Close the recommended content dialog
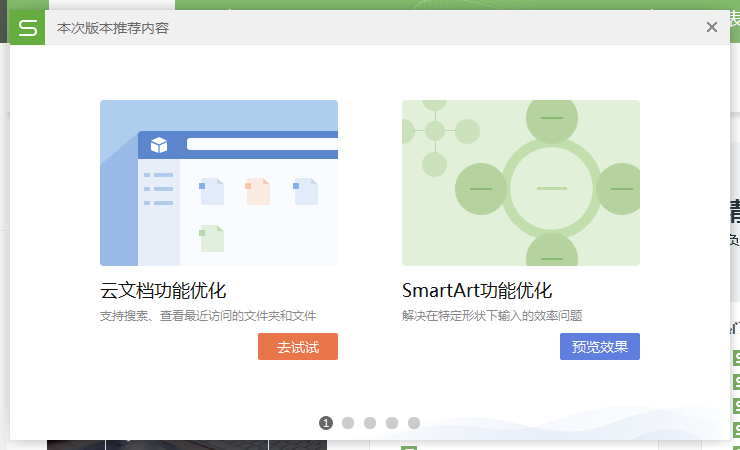The image size is (740, 450). pos(712,27)
